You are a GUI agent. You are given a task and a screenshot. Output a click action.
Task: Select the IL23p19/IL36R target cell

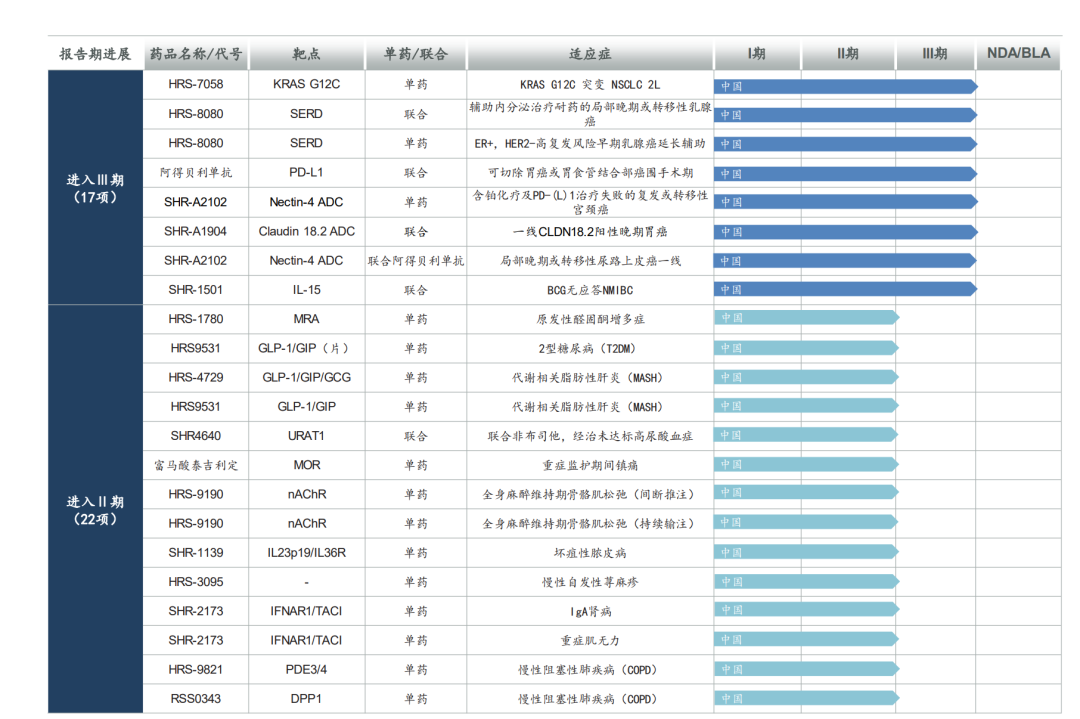(x=307, y=553)
